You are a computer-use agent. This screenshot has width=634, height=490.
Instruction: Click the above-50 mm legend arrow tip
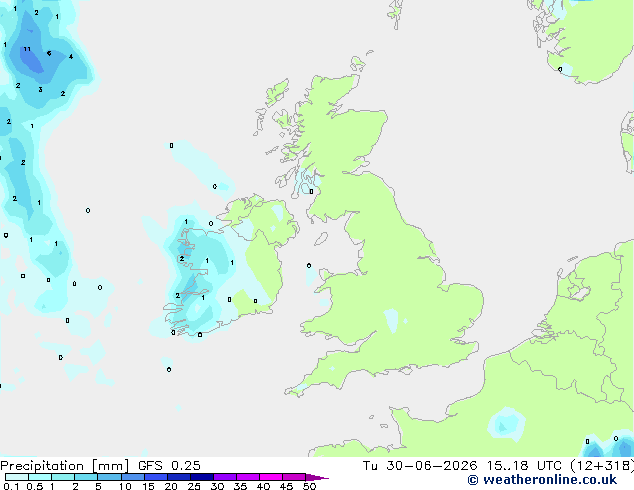(x=317, y=477)
